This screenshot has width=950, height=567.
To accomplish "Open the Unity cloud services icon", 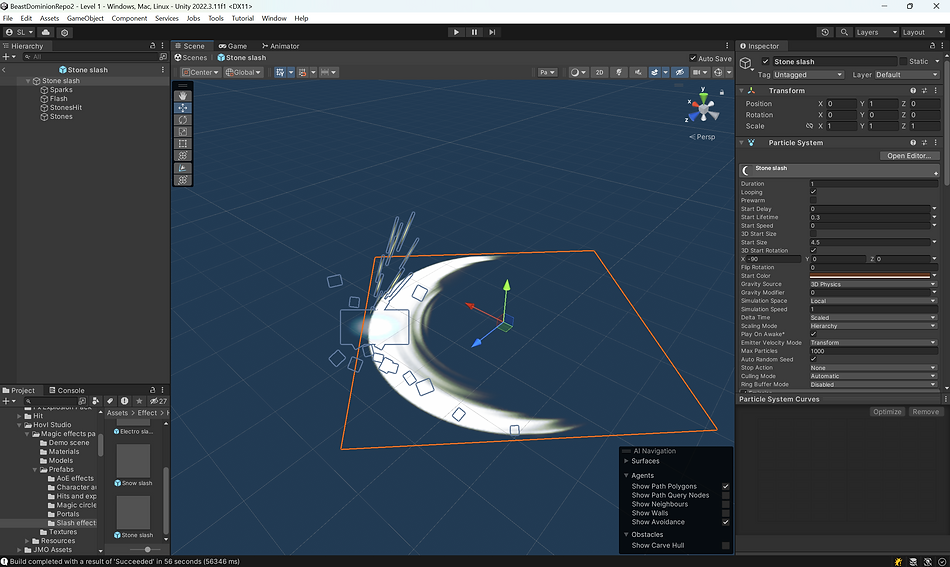I will [45, 32].
